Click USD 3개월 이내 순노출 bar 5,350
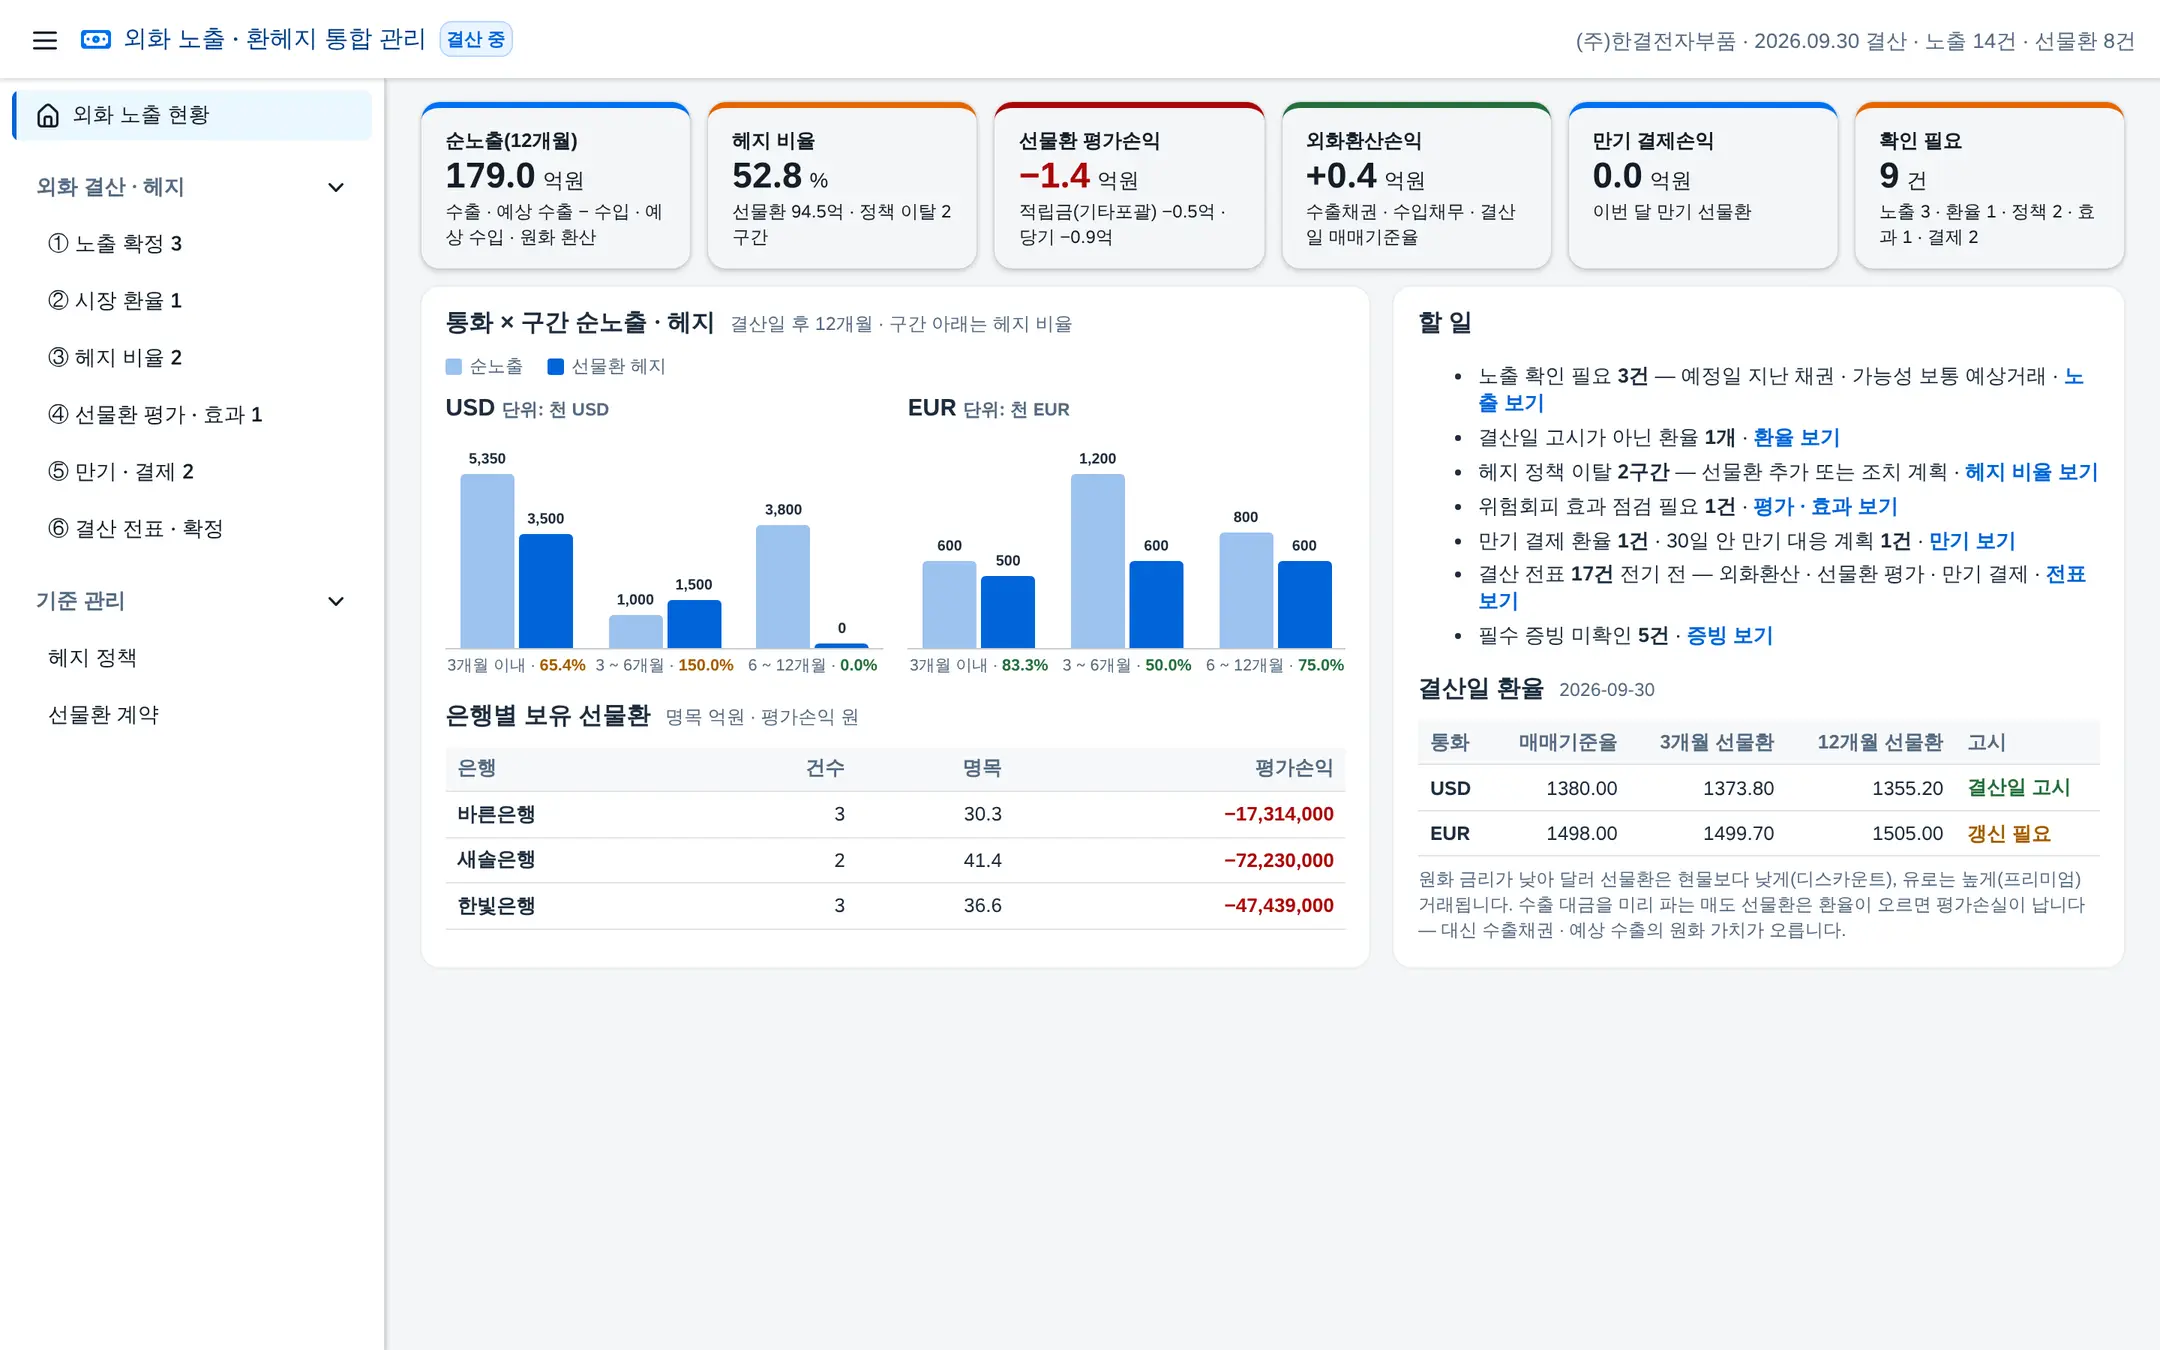The image size is (2160, 1350). pos(487,561)
